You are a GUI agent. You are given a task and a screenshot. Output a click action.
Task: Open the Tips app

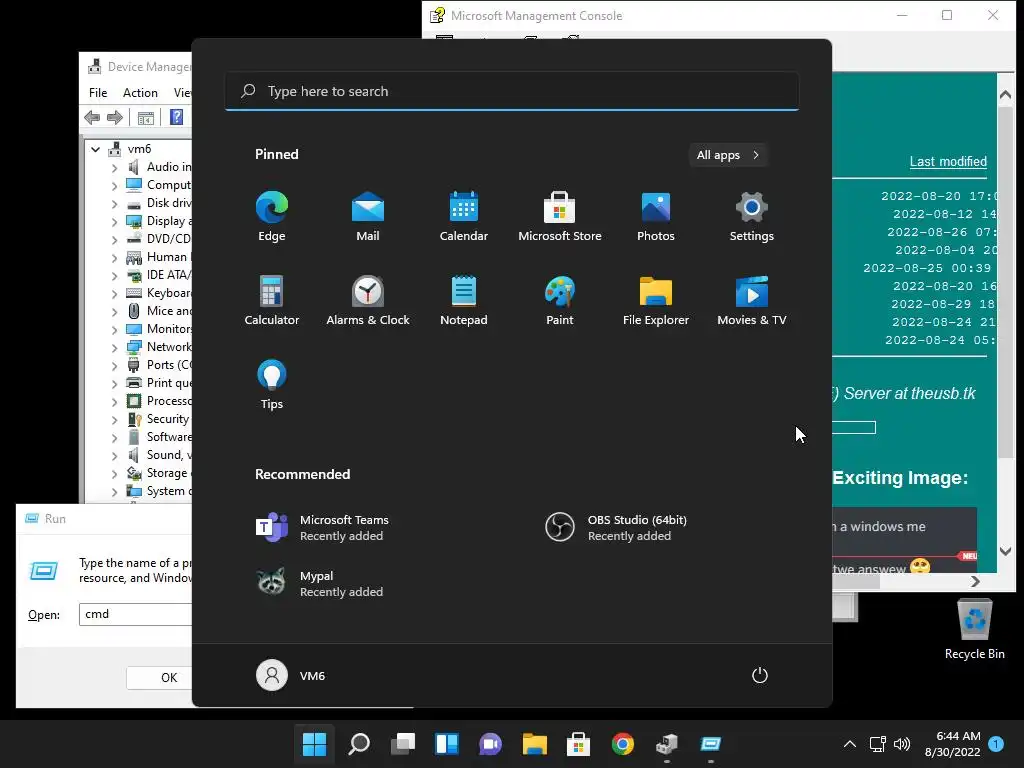coord(272,385)
